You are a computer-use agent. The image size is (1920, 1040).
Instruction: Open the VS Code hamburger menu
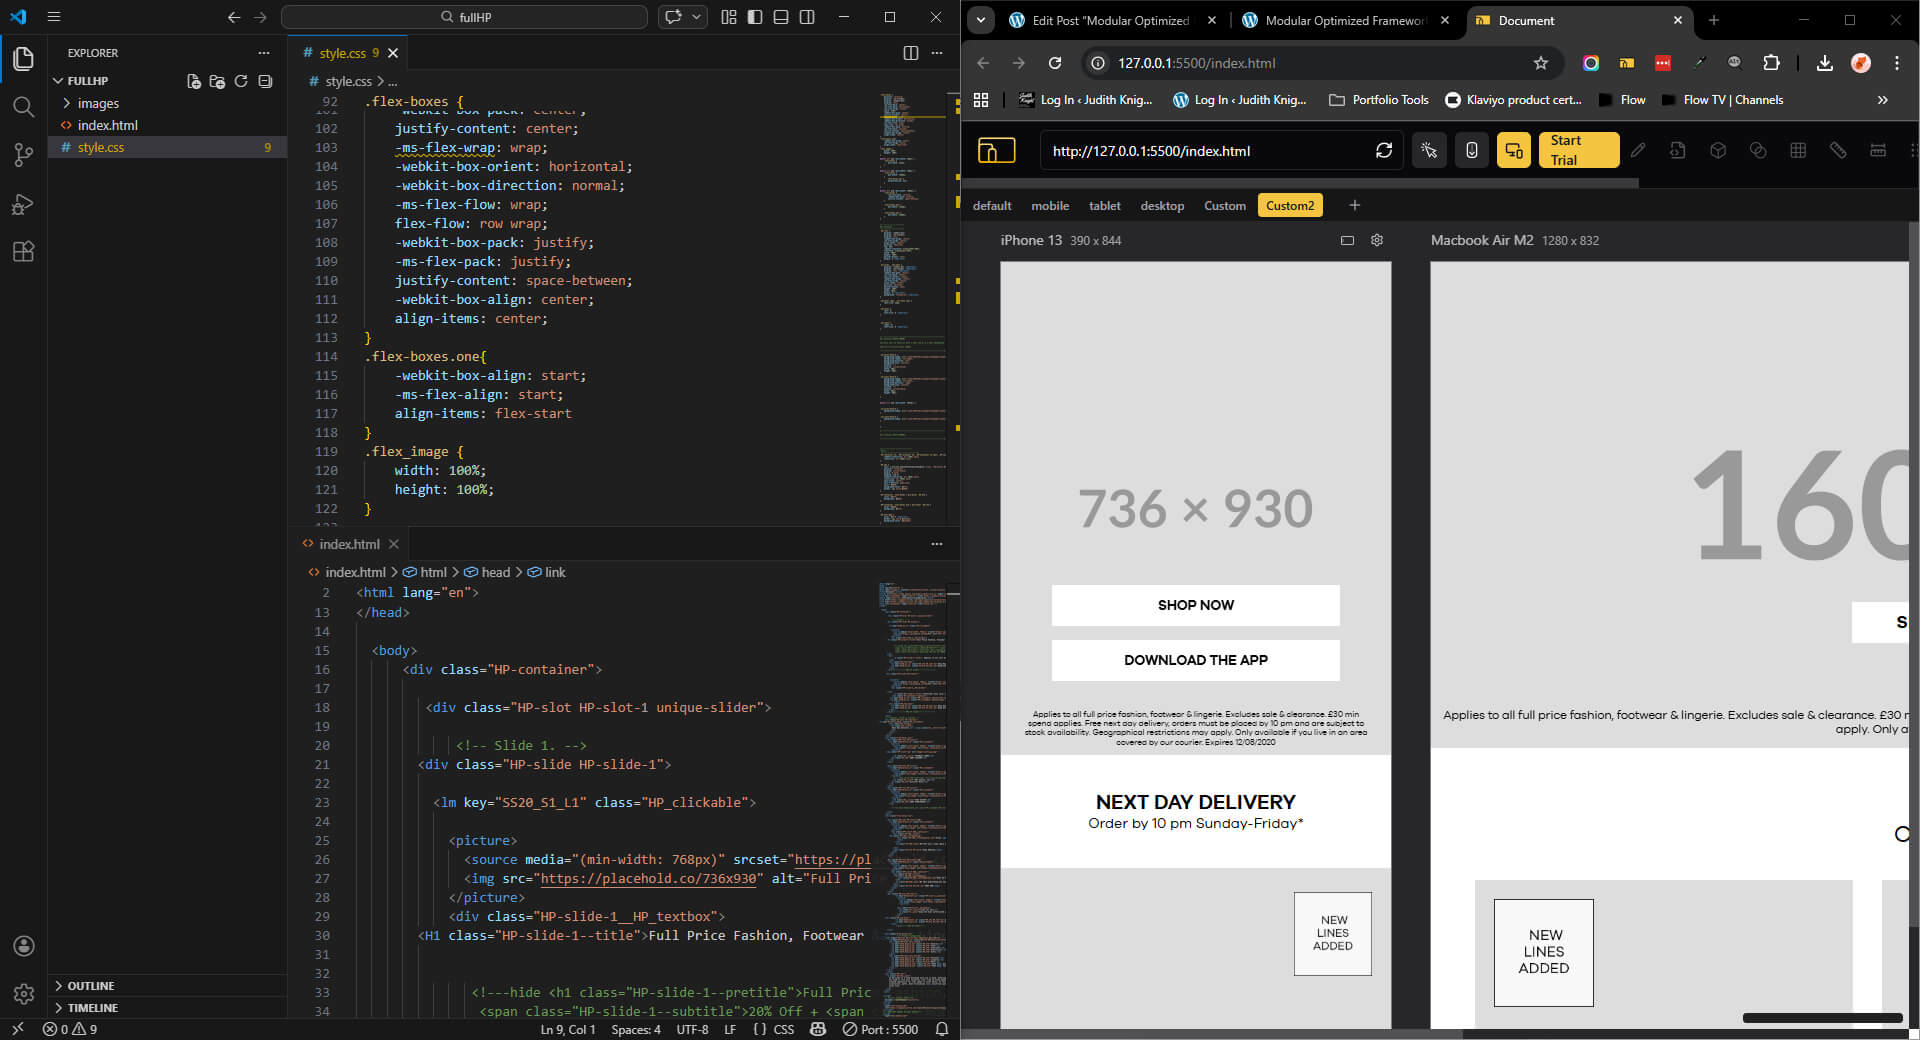54,17
